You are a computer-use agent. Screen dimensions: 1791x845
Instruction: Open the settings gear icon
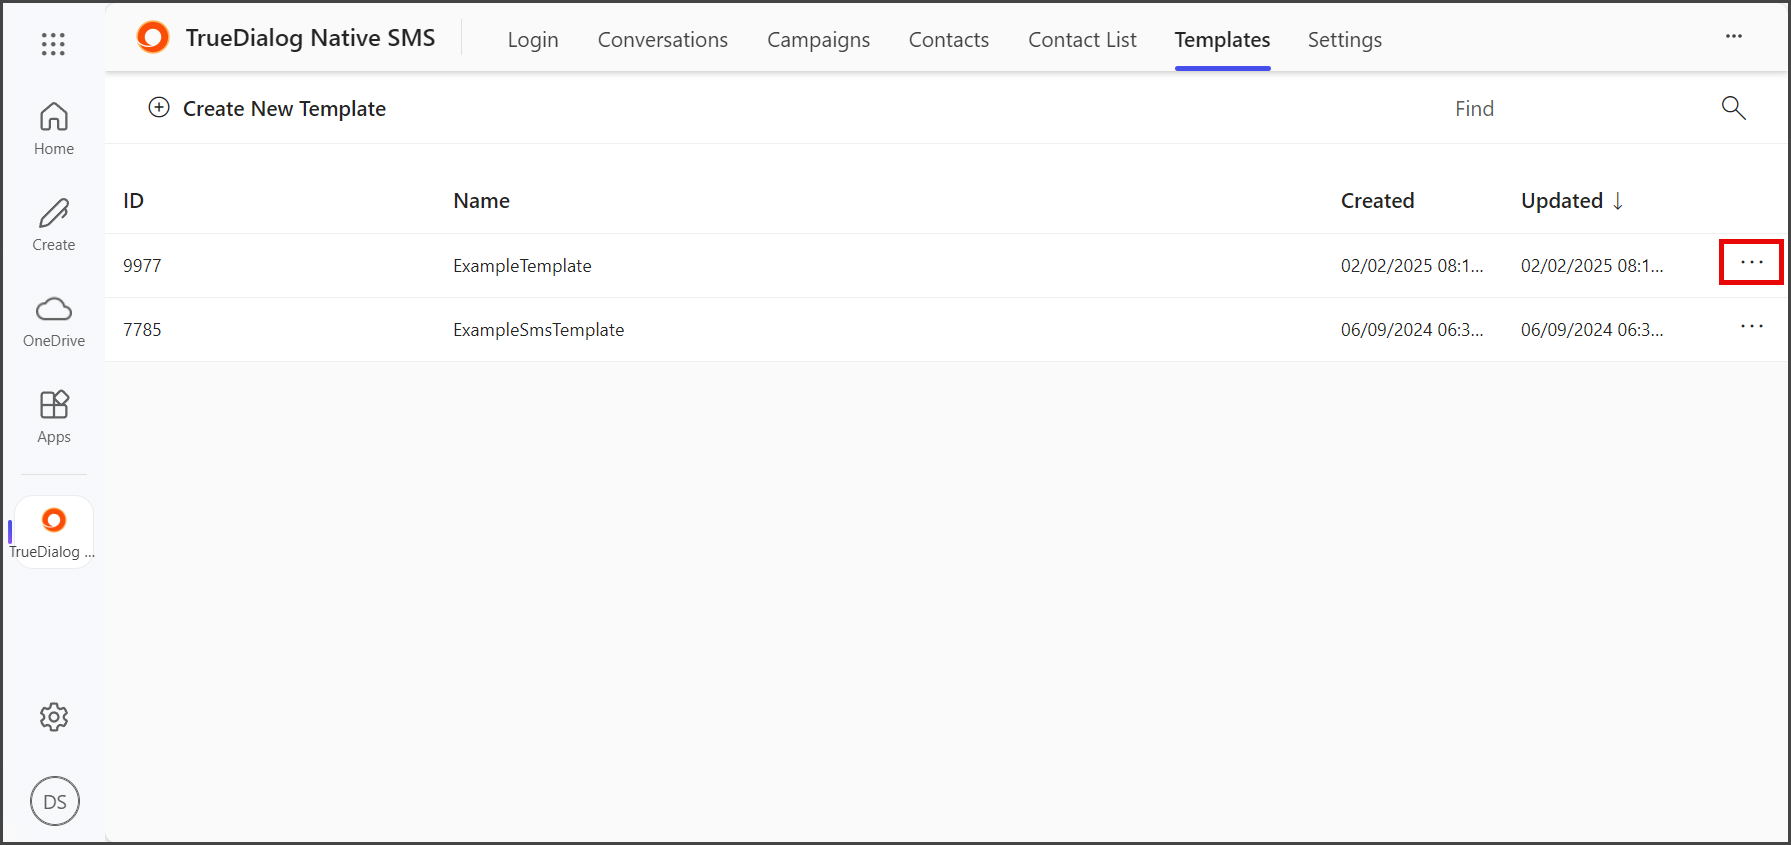54,717
